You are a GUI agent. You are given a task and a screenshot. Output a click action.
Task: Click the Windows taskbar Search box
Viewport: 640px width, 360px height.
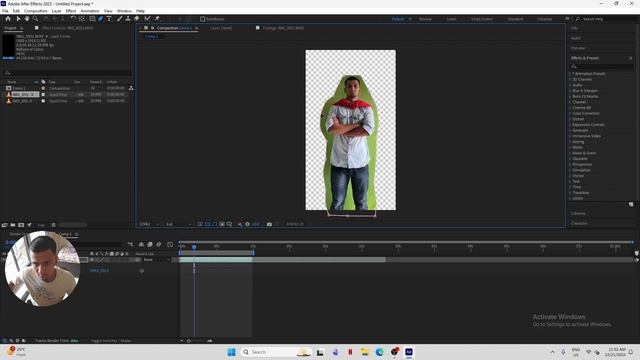tap(276, 352)
